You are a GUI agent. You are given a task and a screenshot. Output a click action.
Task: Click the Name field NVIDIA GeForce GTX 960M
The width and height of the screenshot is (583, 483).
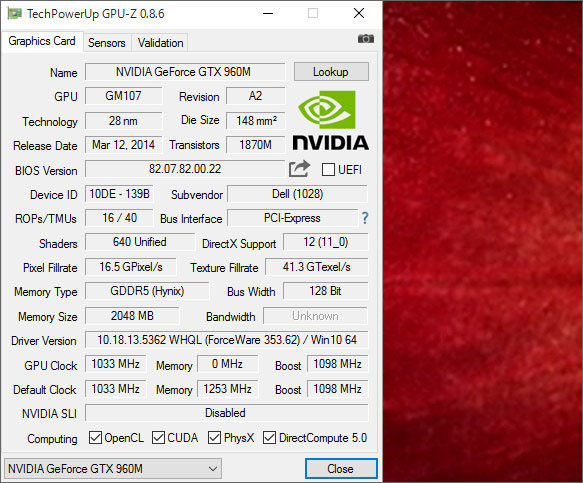(x=185, y=71)
